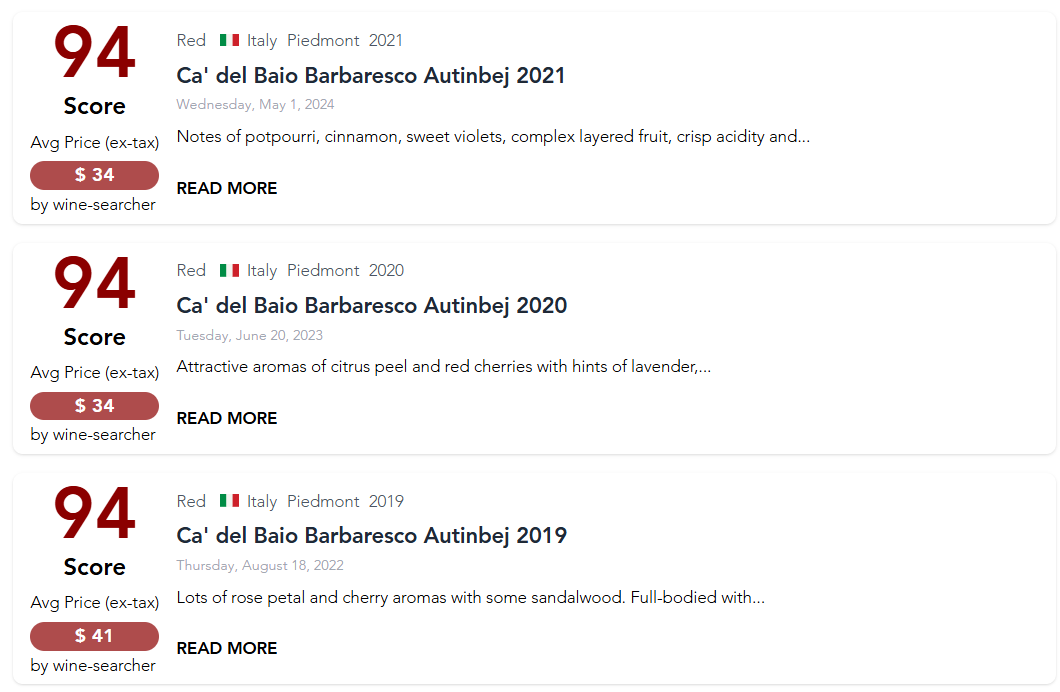
Task: Click the 94 score on the 2021 wine
Action: 94,55
